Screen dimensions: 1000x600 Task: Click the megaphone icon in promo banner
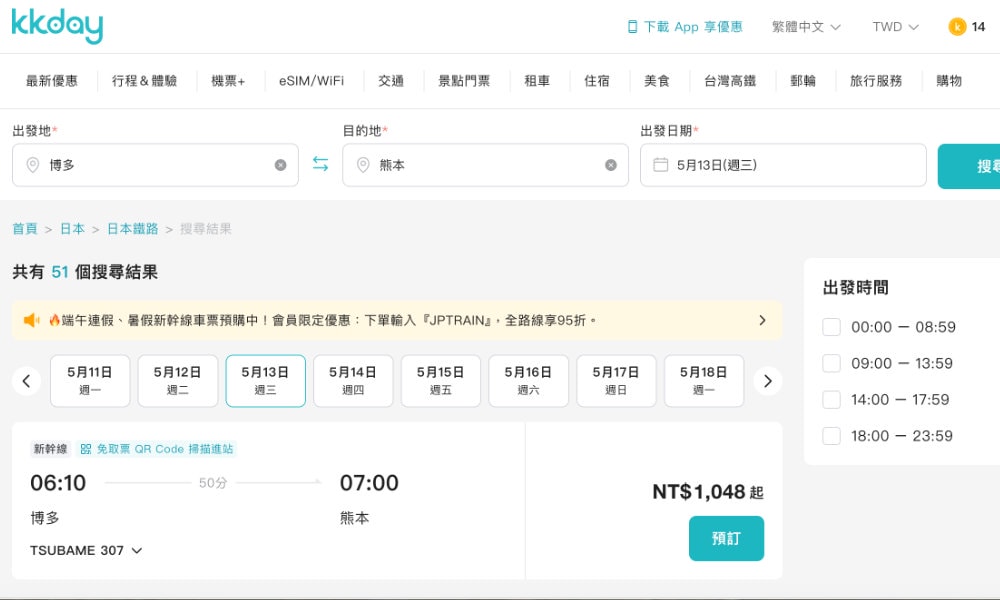[x=31, y=320]
